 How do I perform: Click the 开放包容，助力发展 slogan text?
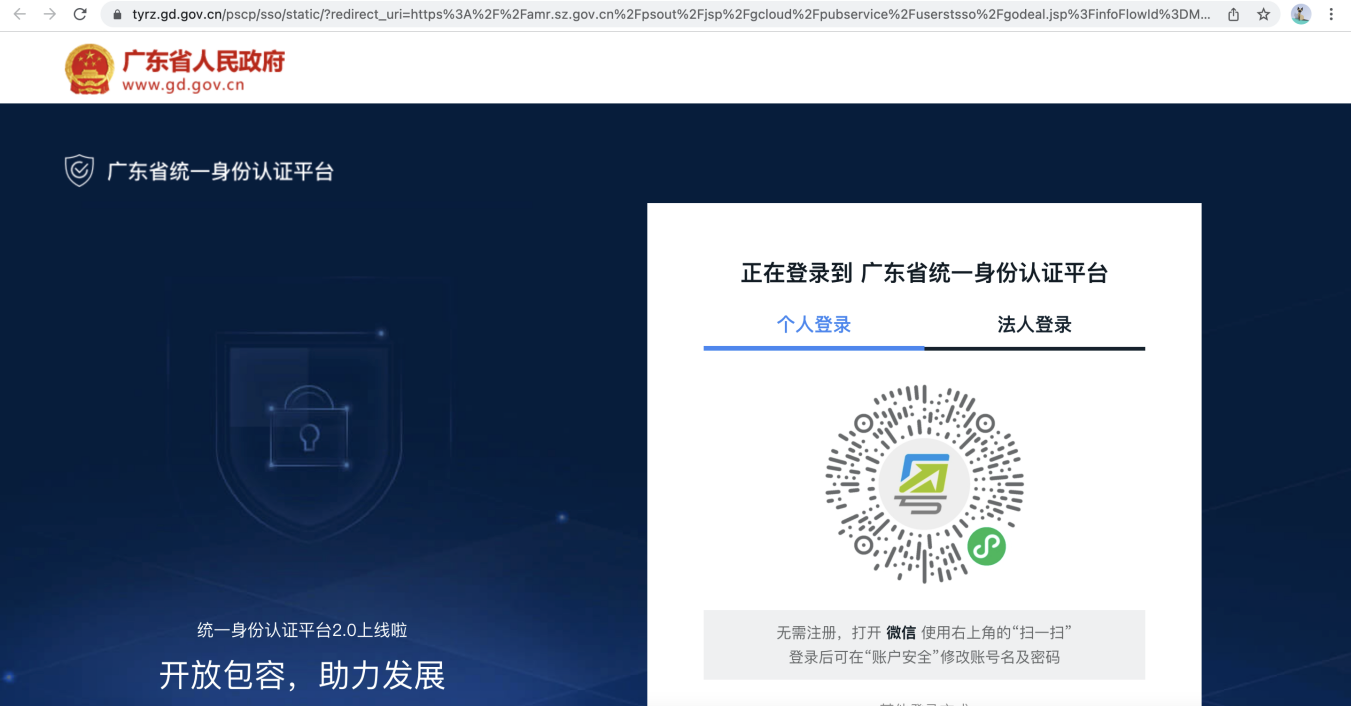(x=302, y=675)
